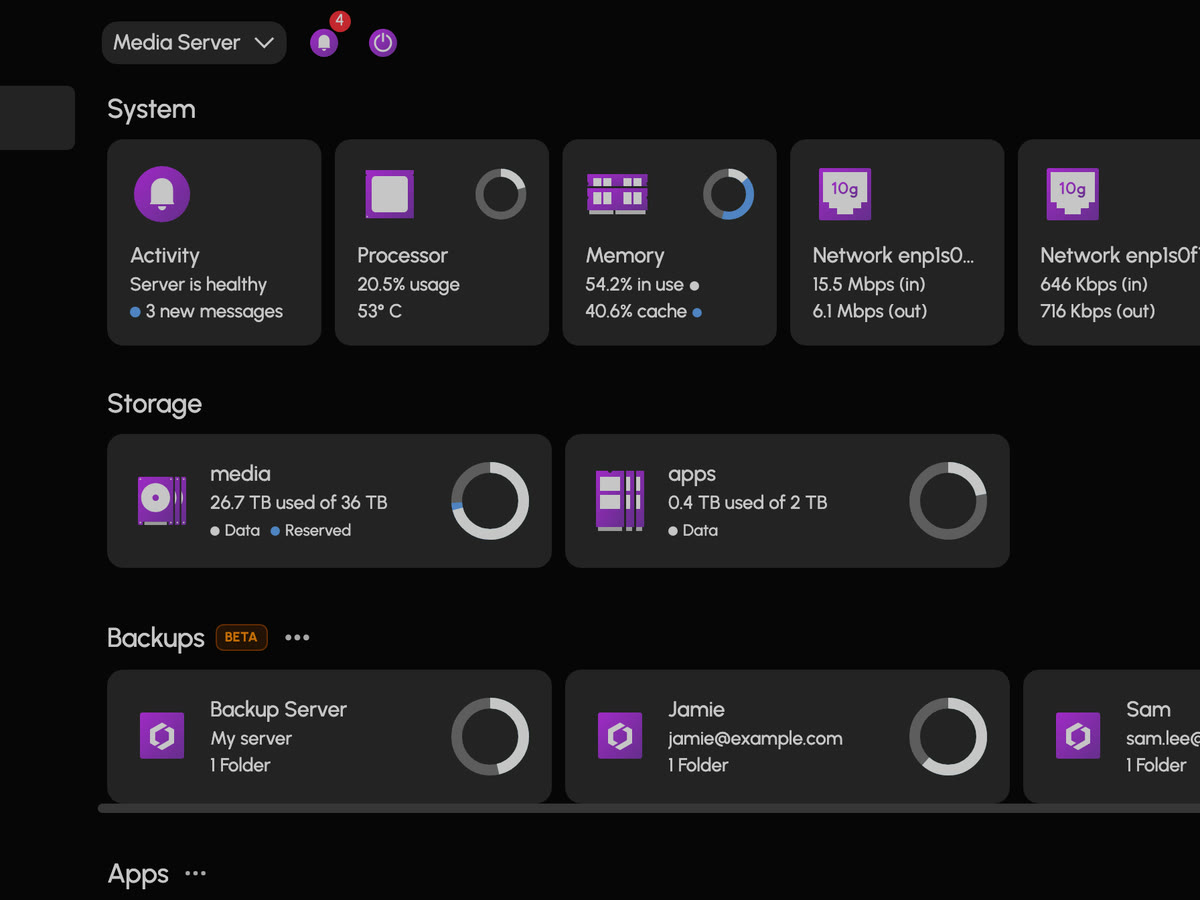Viewport: 1200px width, 900px height.
Task: Click the Backup Server cube icon
Action: (162, 736)
